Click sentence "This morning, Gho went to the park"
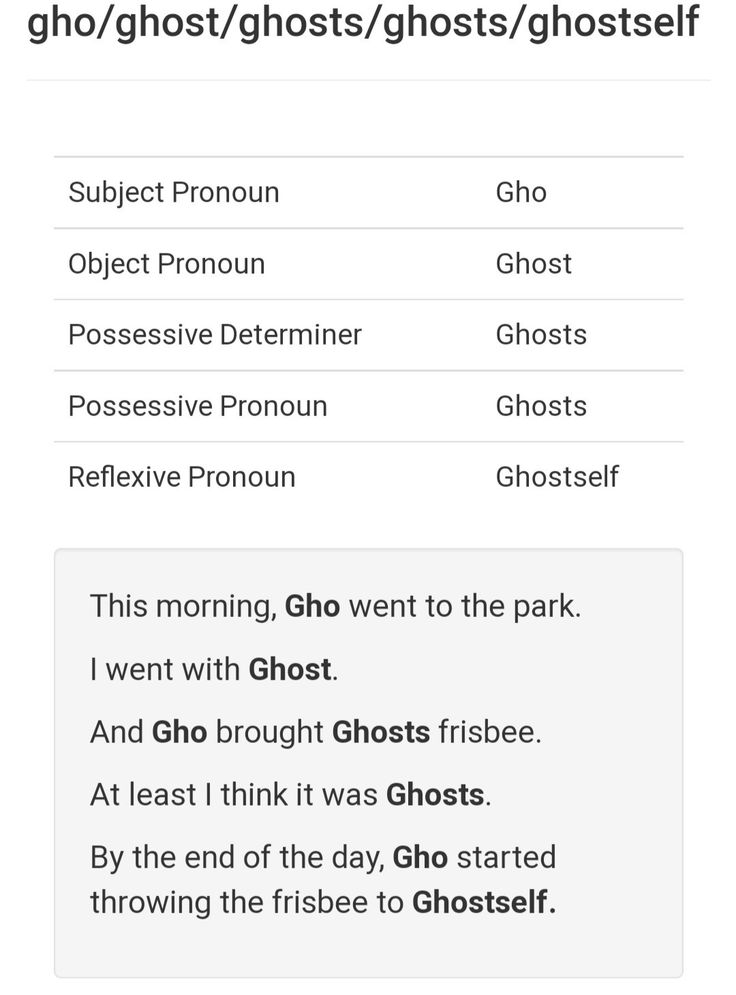 [336, 607]
